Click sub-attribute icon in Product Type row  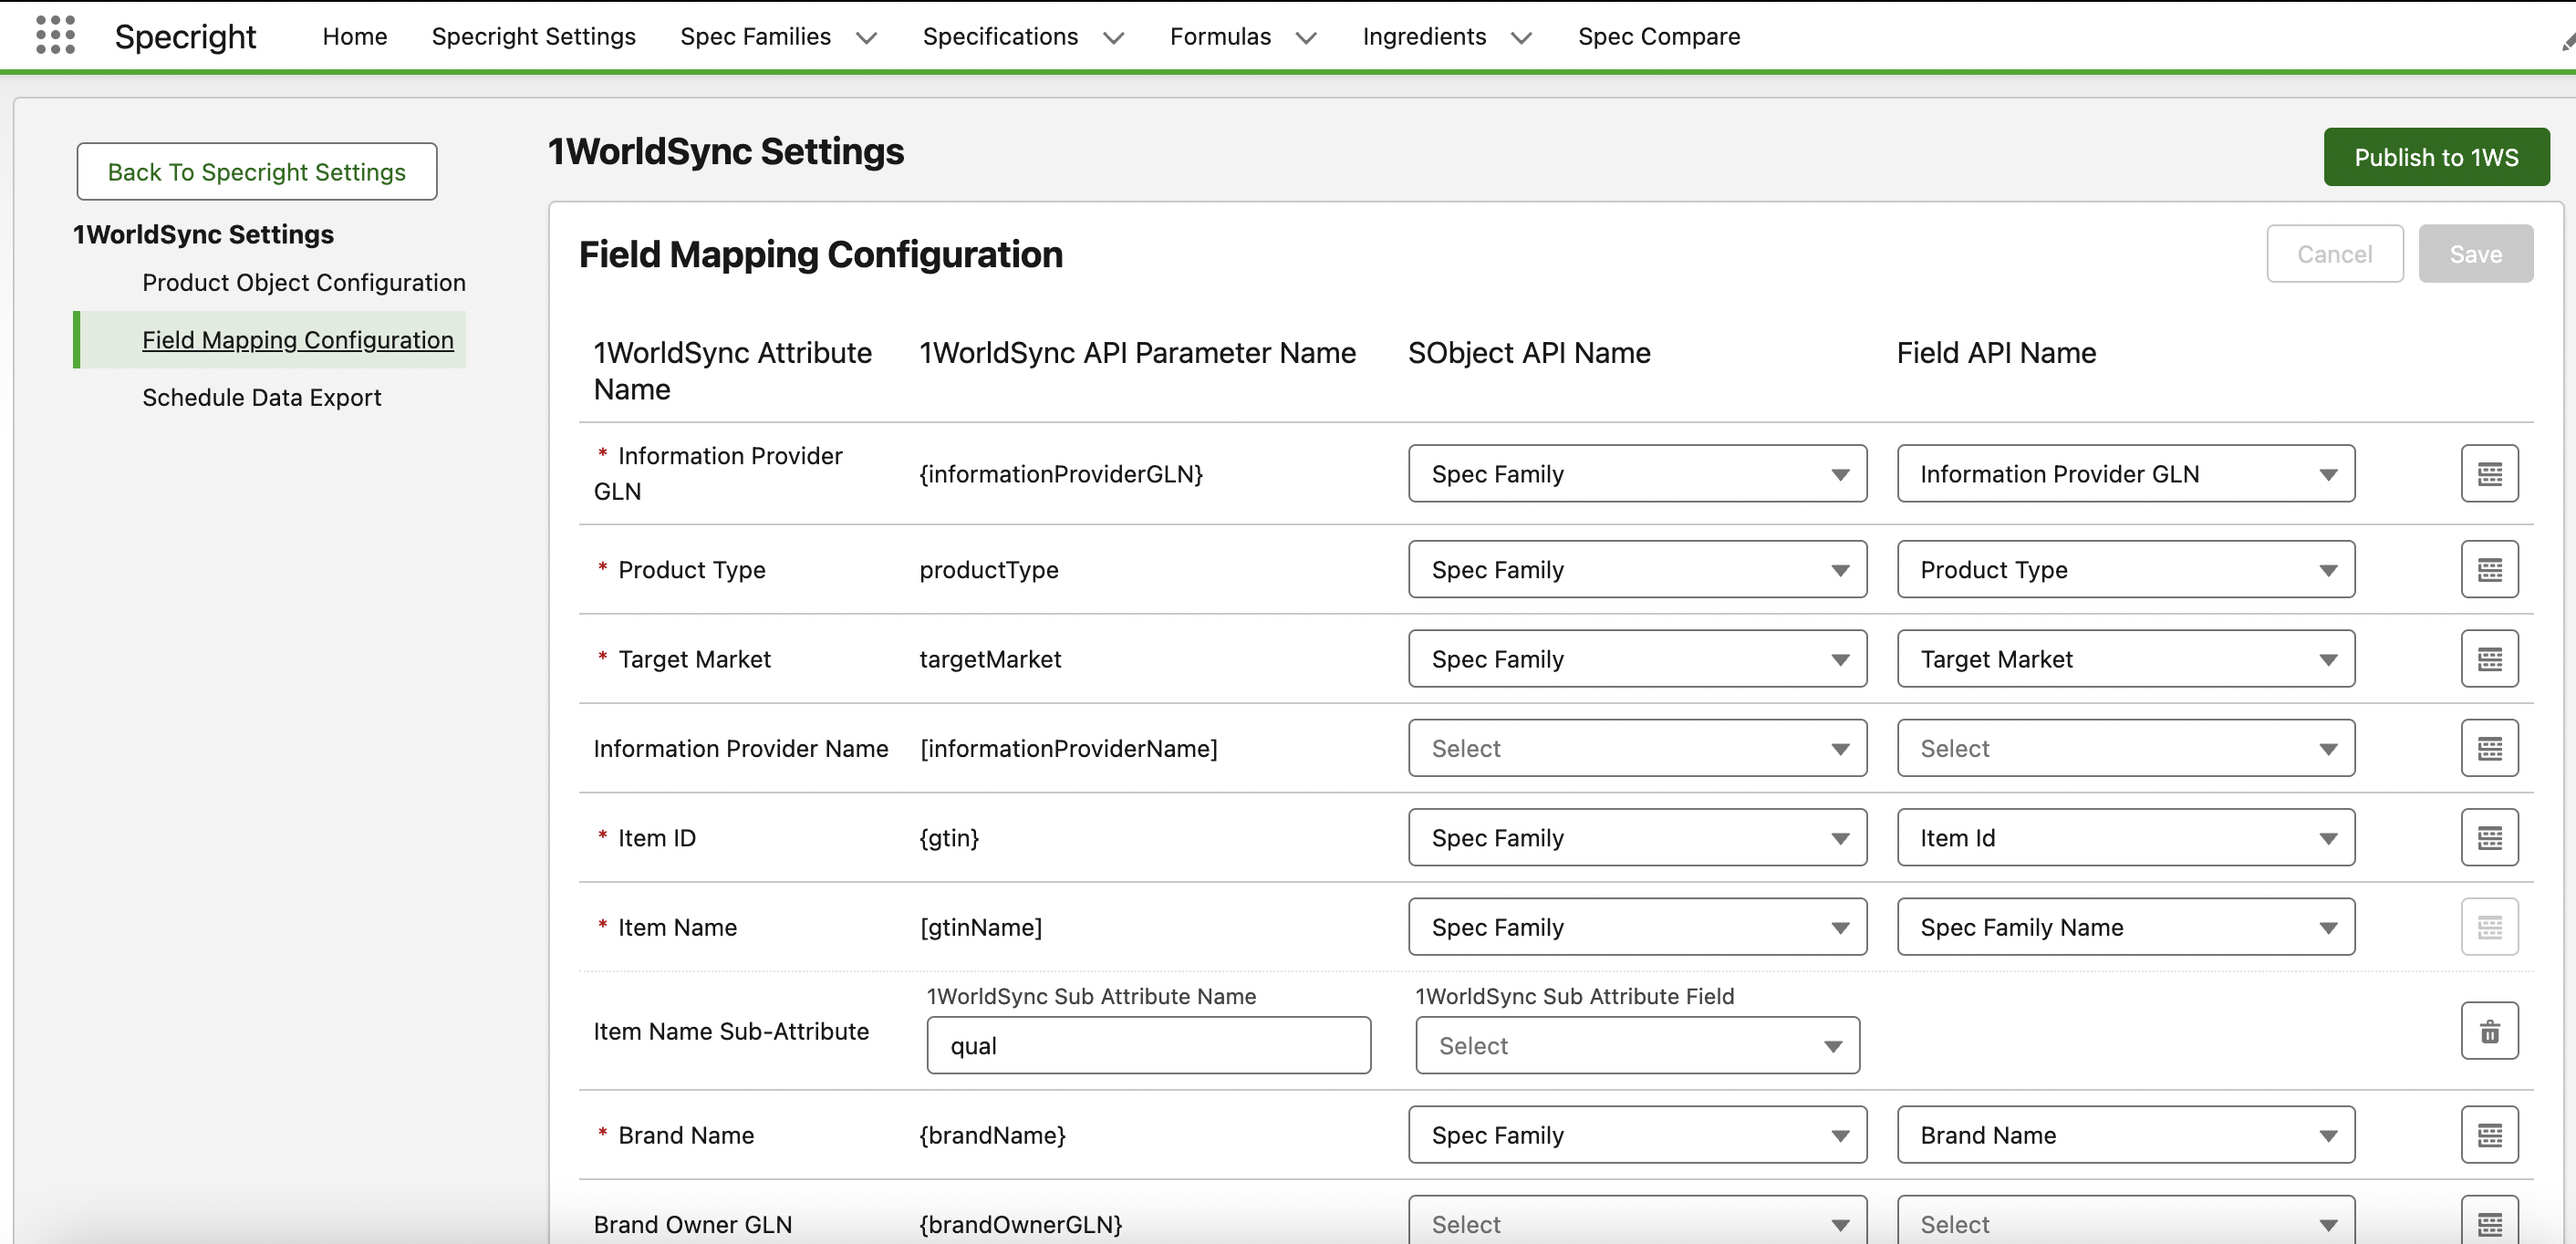(2488, 570)
